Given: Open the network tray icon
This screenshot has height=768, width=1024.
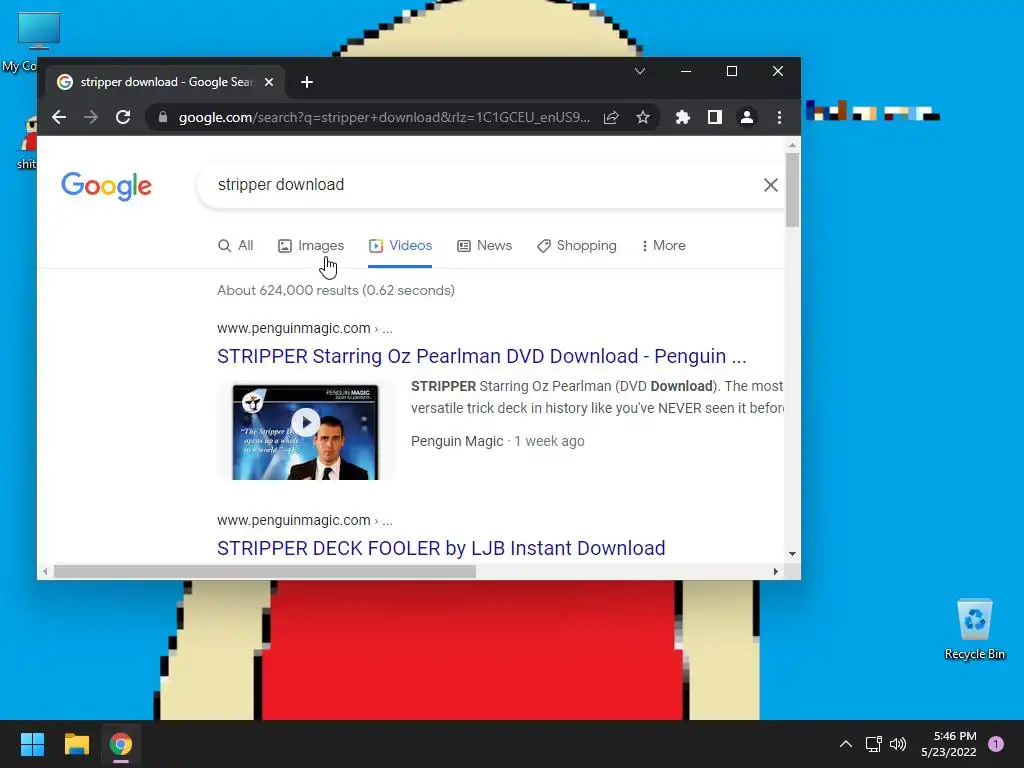Looking at the screenshot, I should (x=874, y=744).
